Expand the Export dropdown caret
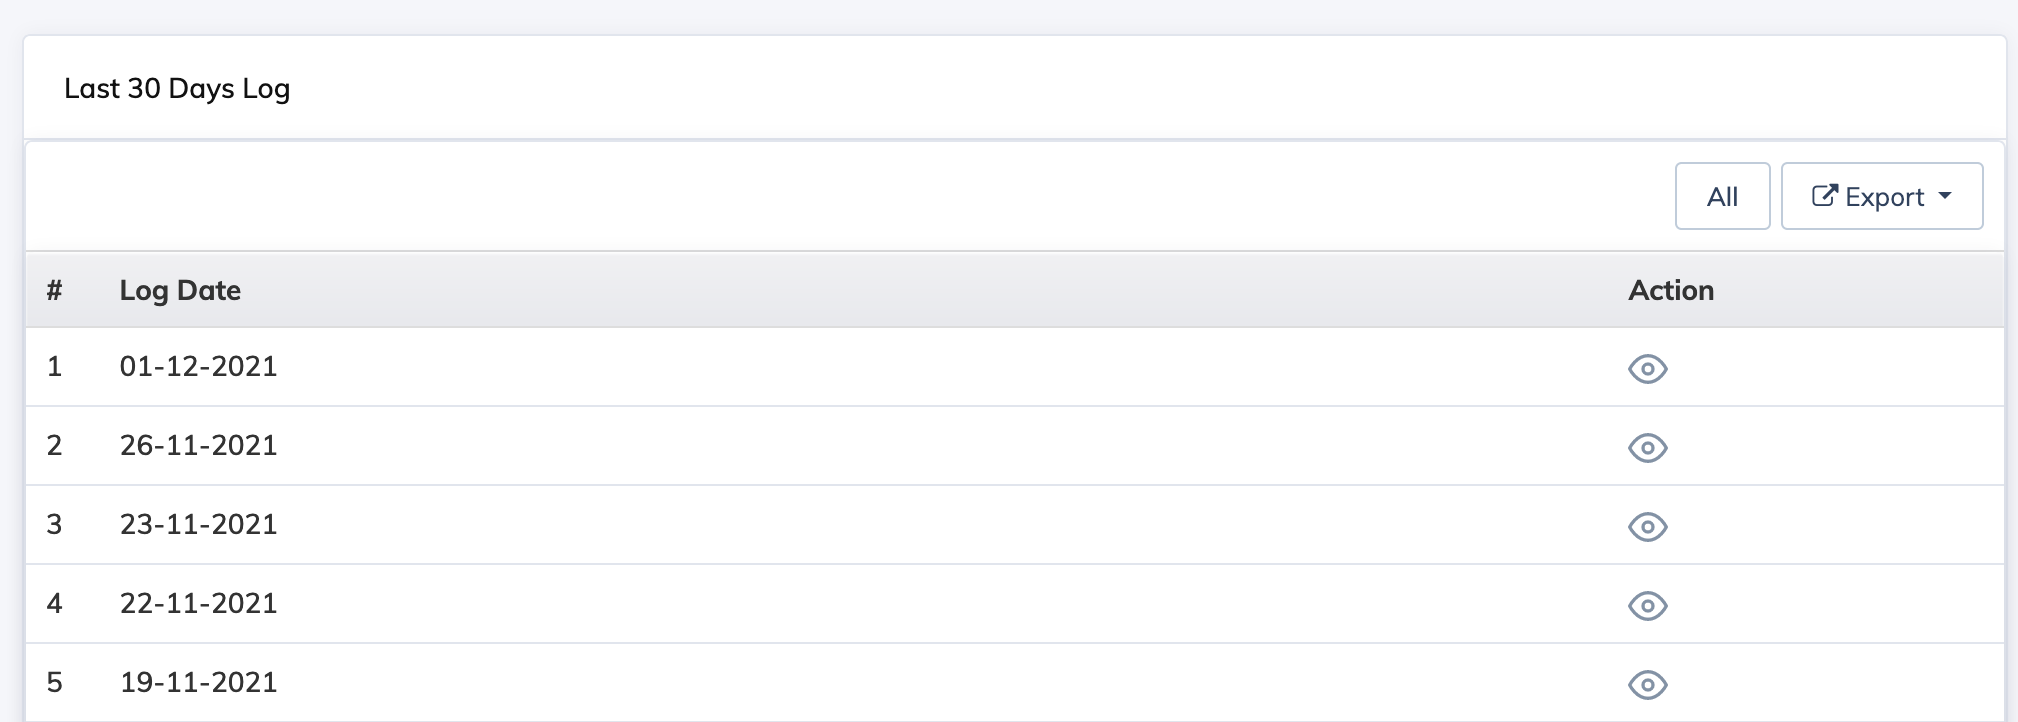This screenshot has height=722, width=2018. [1945, 196]
